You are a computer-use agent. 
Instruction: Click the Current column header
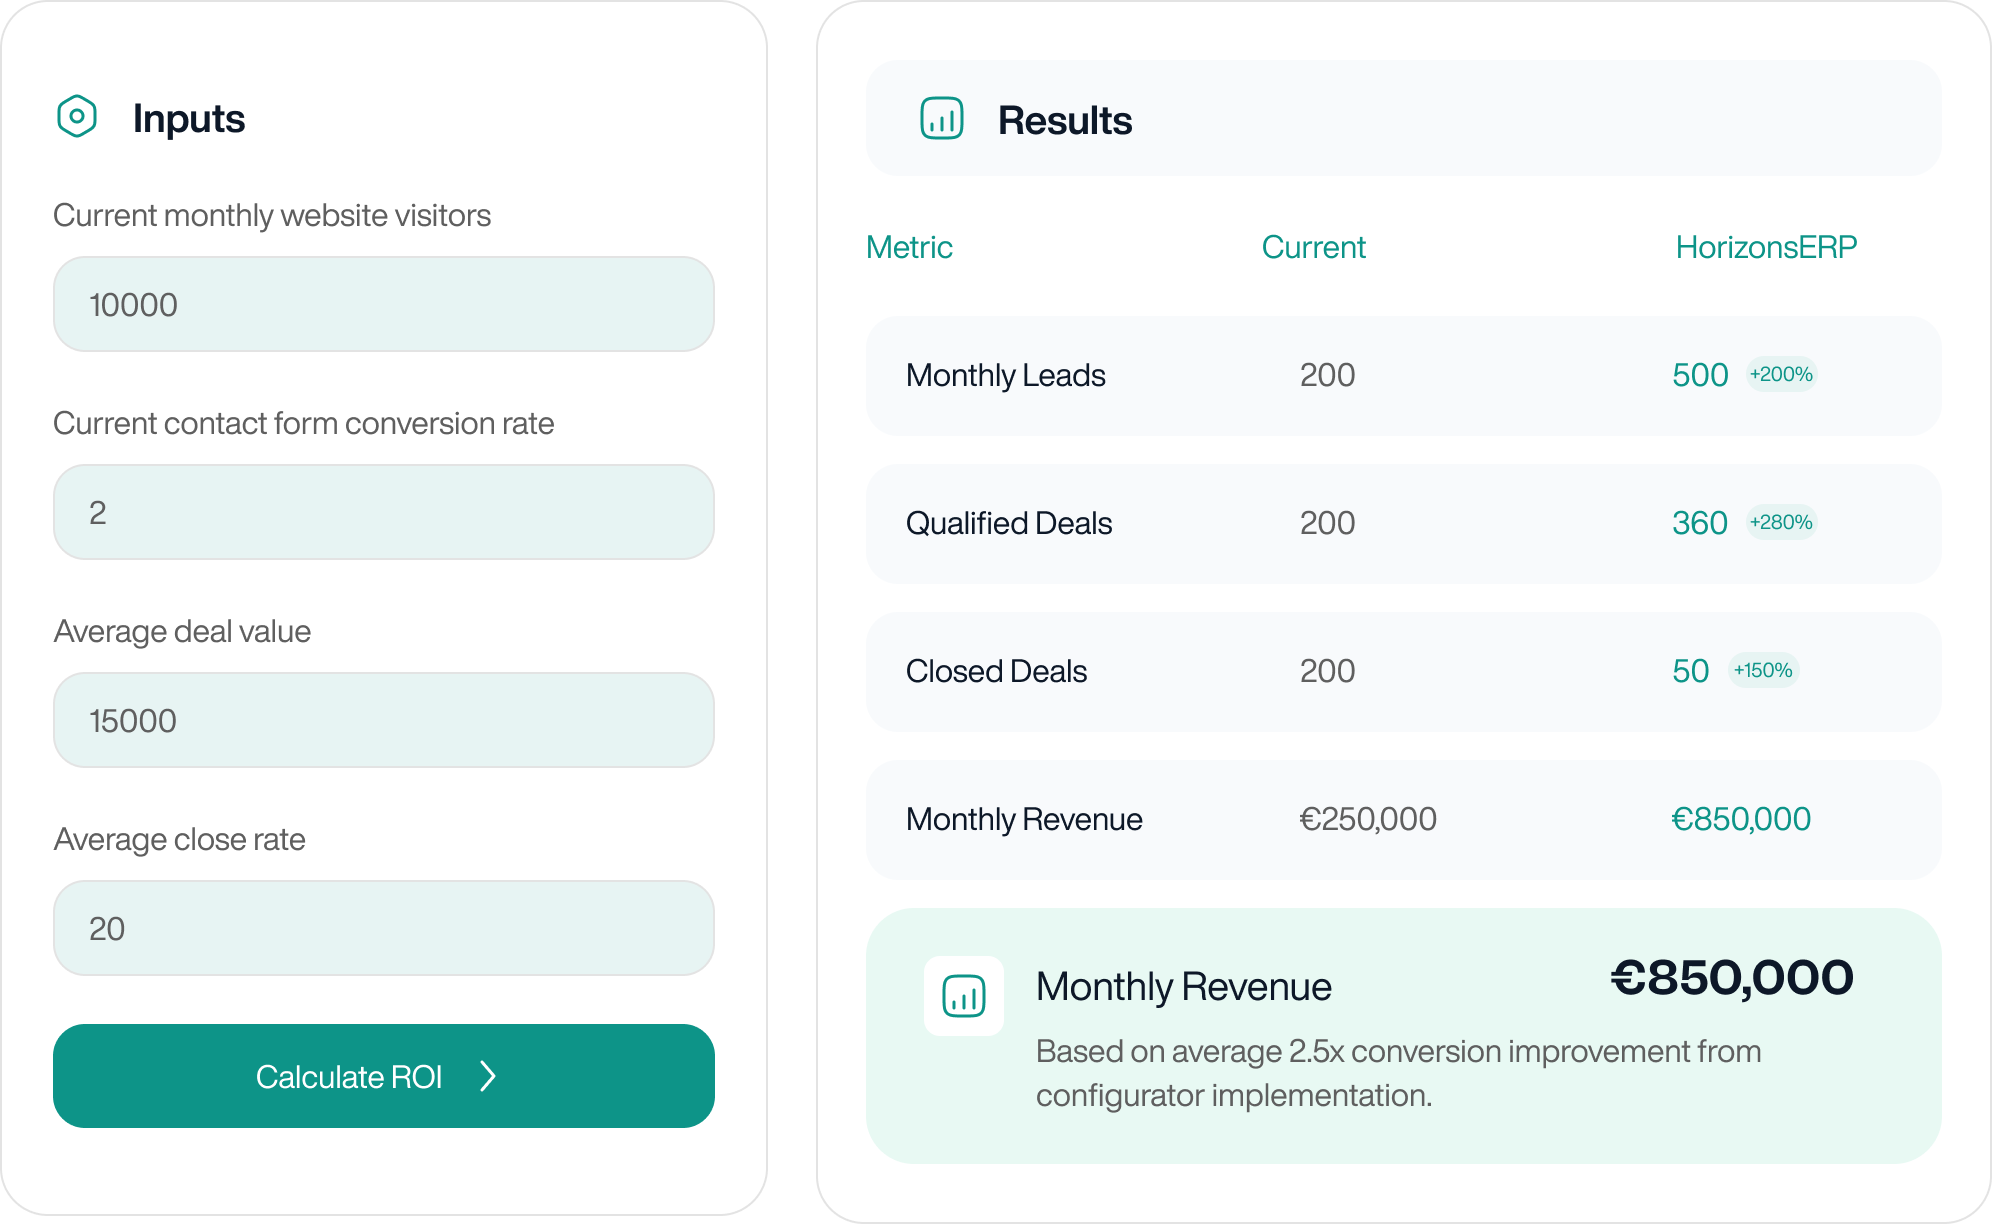pos(1313,247)
